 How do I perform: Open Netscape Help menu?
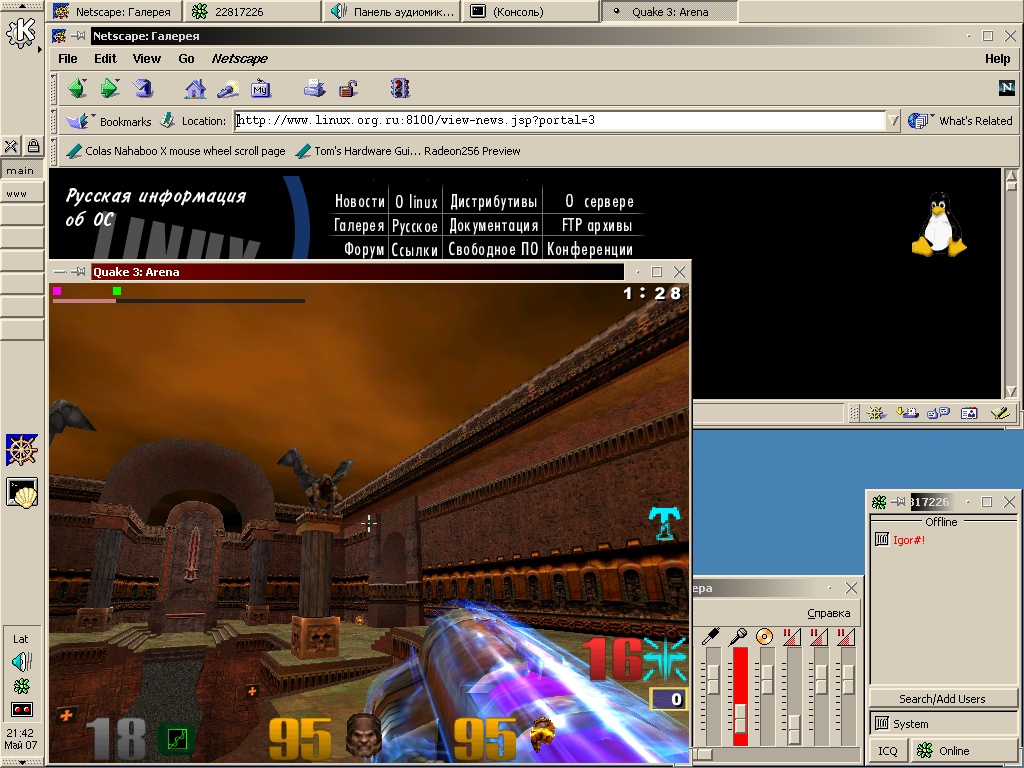(997, 59)
